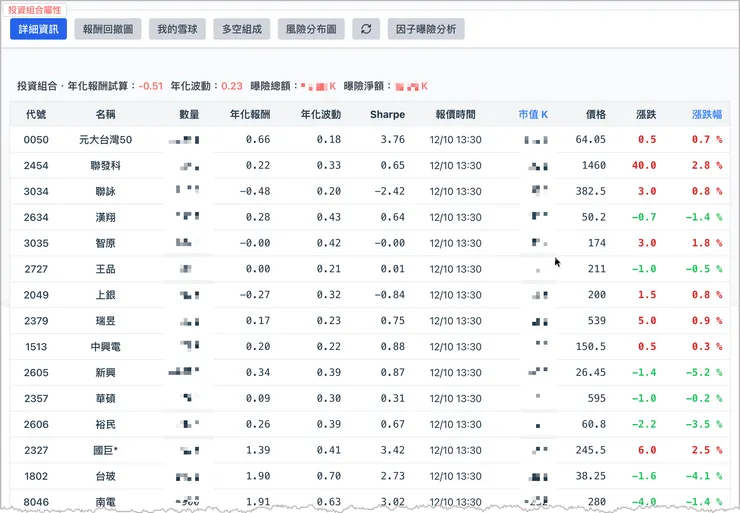The width and height of the screenshot is (740, 513).
Task: Select stock code 2605
Action: click(36, 373)
